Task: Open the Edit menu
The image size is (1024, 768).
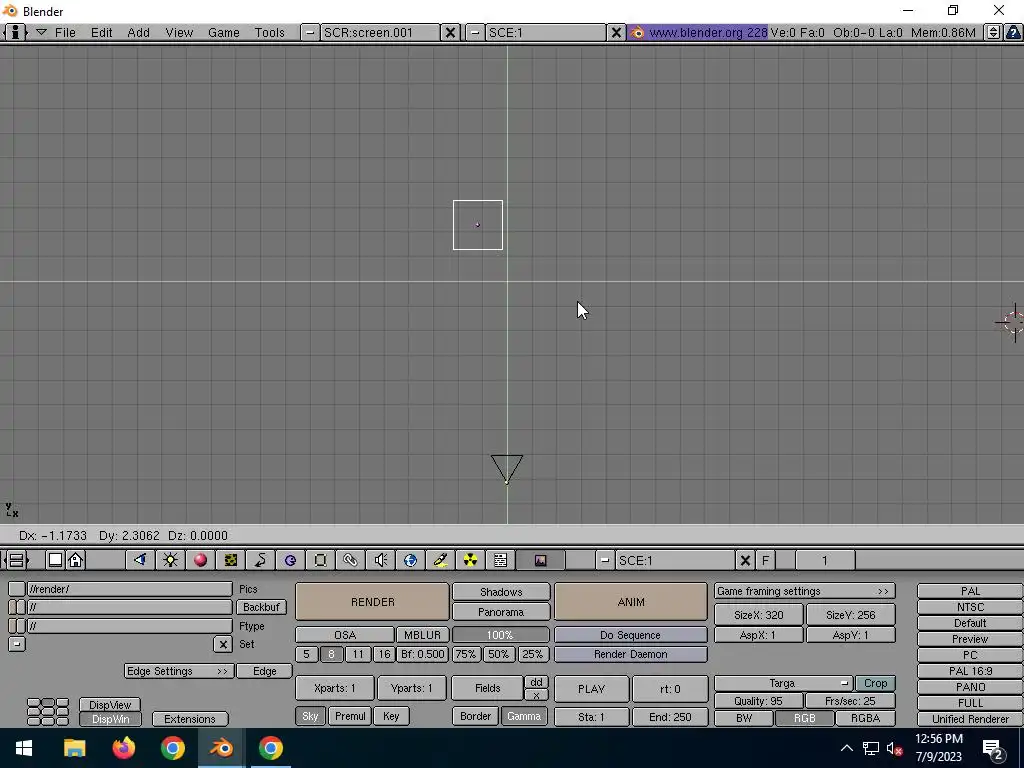Action: click(x=101, y=32)
